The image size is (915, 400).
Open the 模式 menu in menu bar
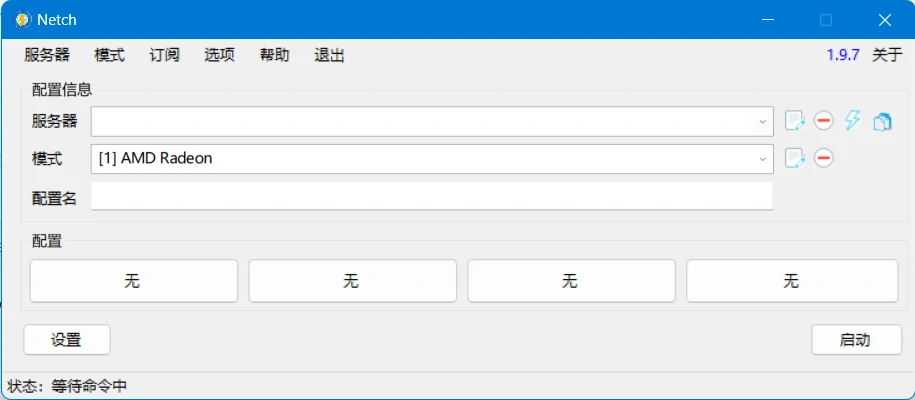pyautogui.click(x=110, y=55)
